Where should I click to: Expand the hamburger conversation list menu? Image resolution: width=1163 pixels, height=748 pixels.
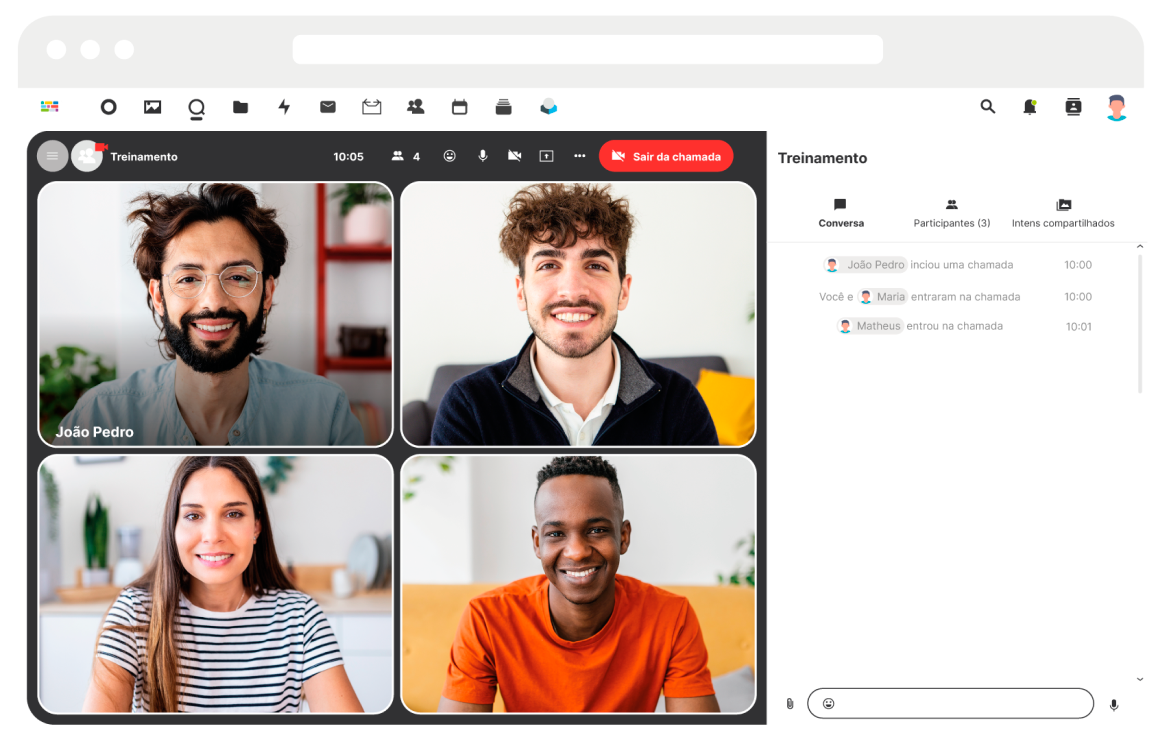(x=52, y=156)
